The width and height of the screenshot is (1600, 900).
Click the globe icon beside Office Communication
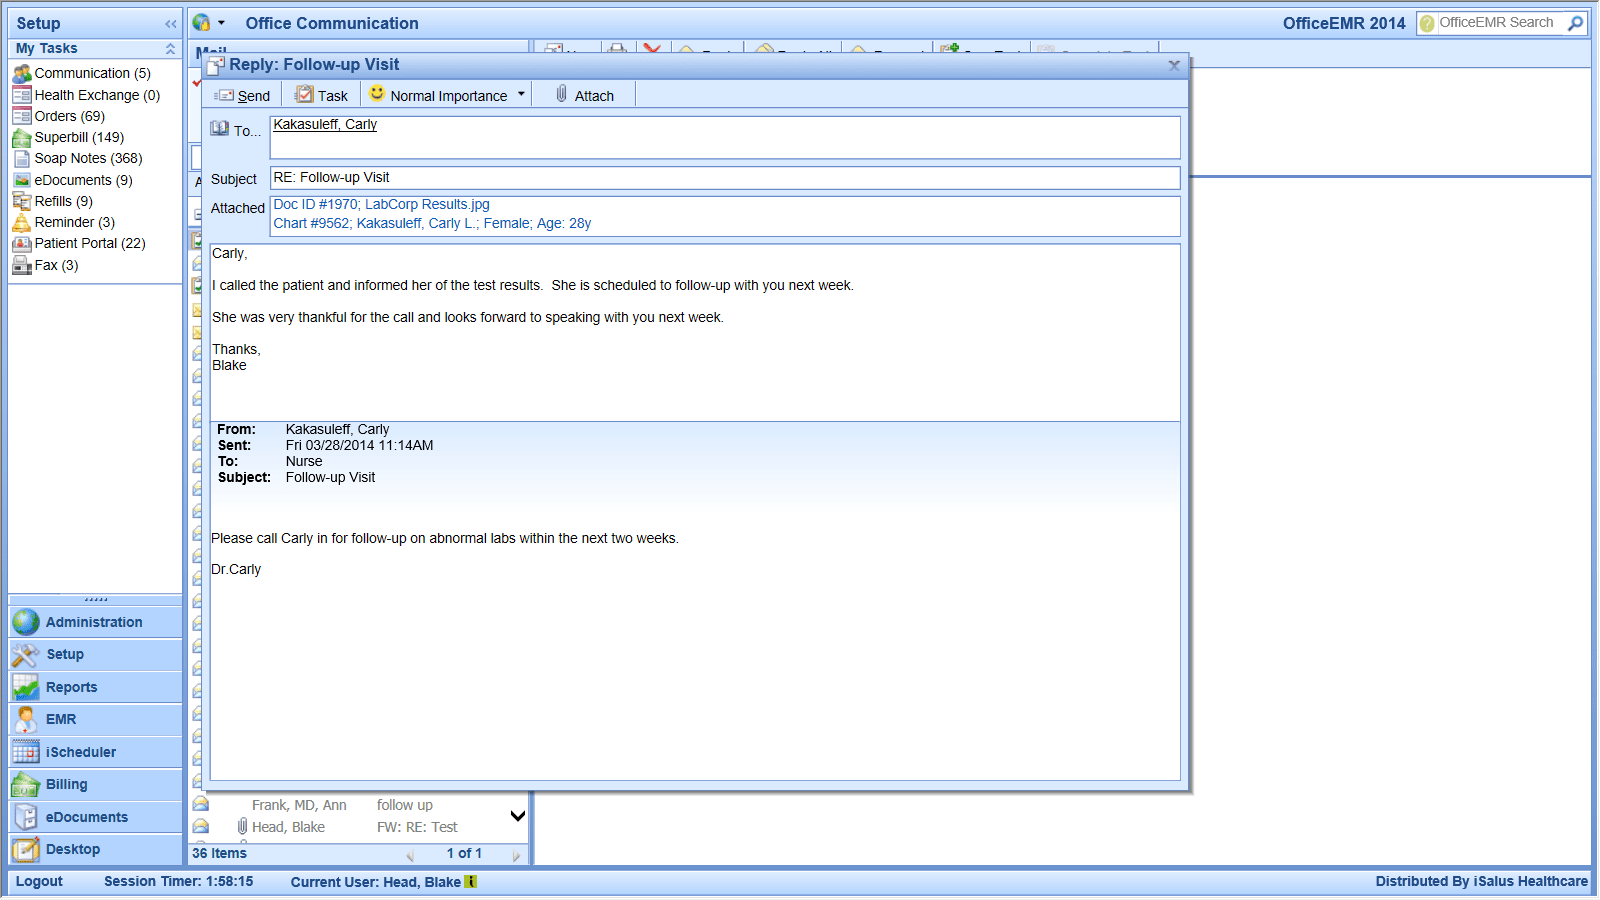[x=202, y=23]
